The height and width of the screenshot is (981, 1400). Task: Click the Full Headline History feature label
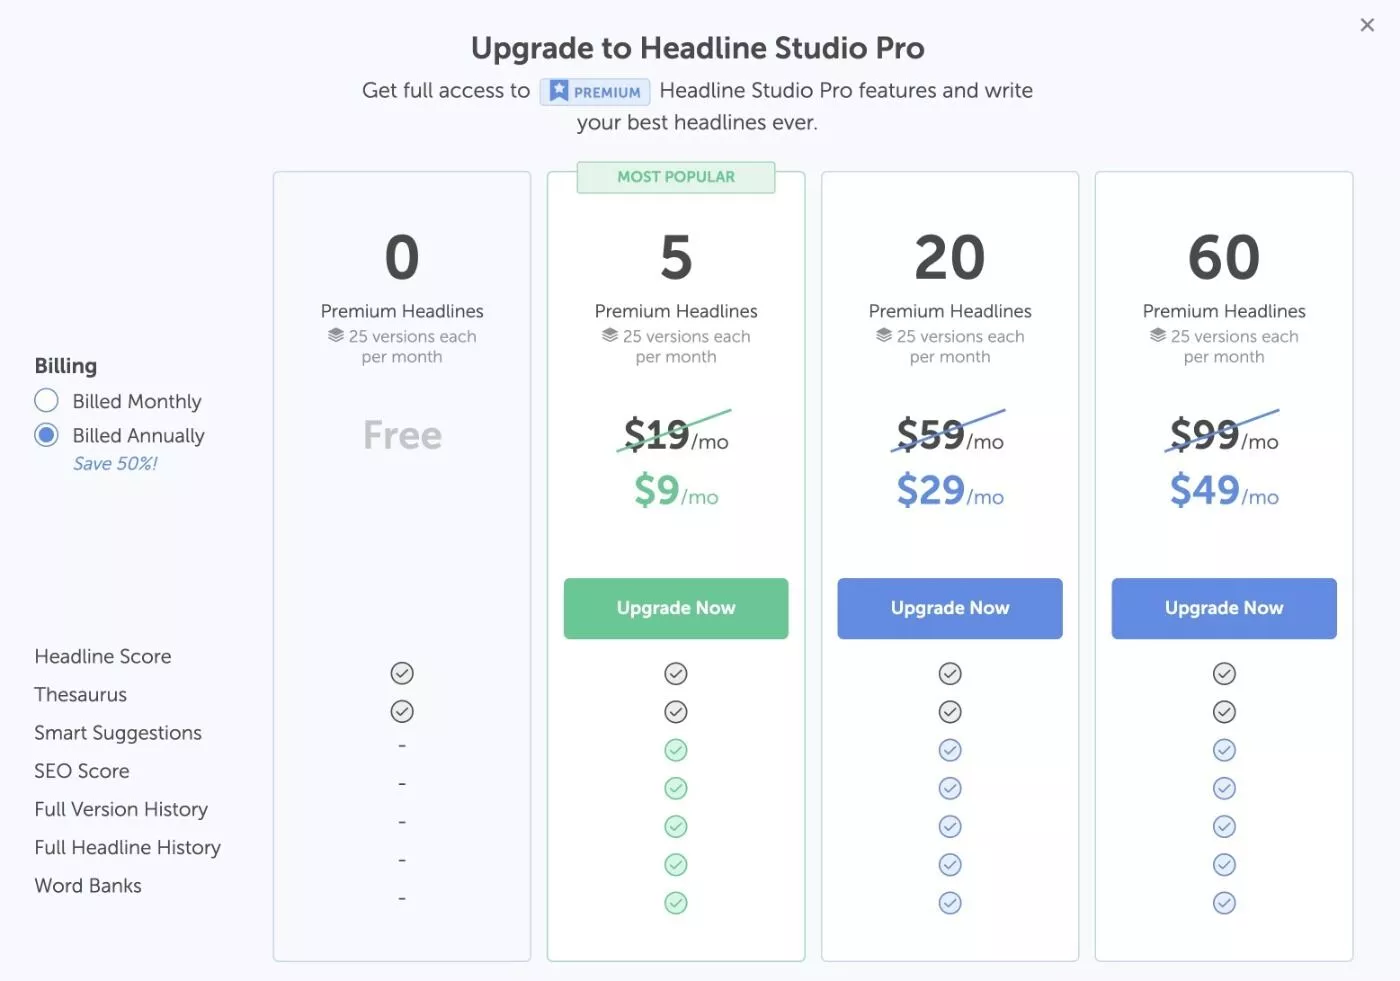pyautogui.click(x=127, y=848)
